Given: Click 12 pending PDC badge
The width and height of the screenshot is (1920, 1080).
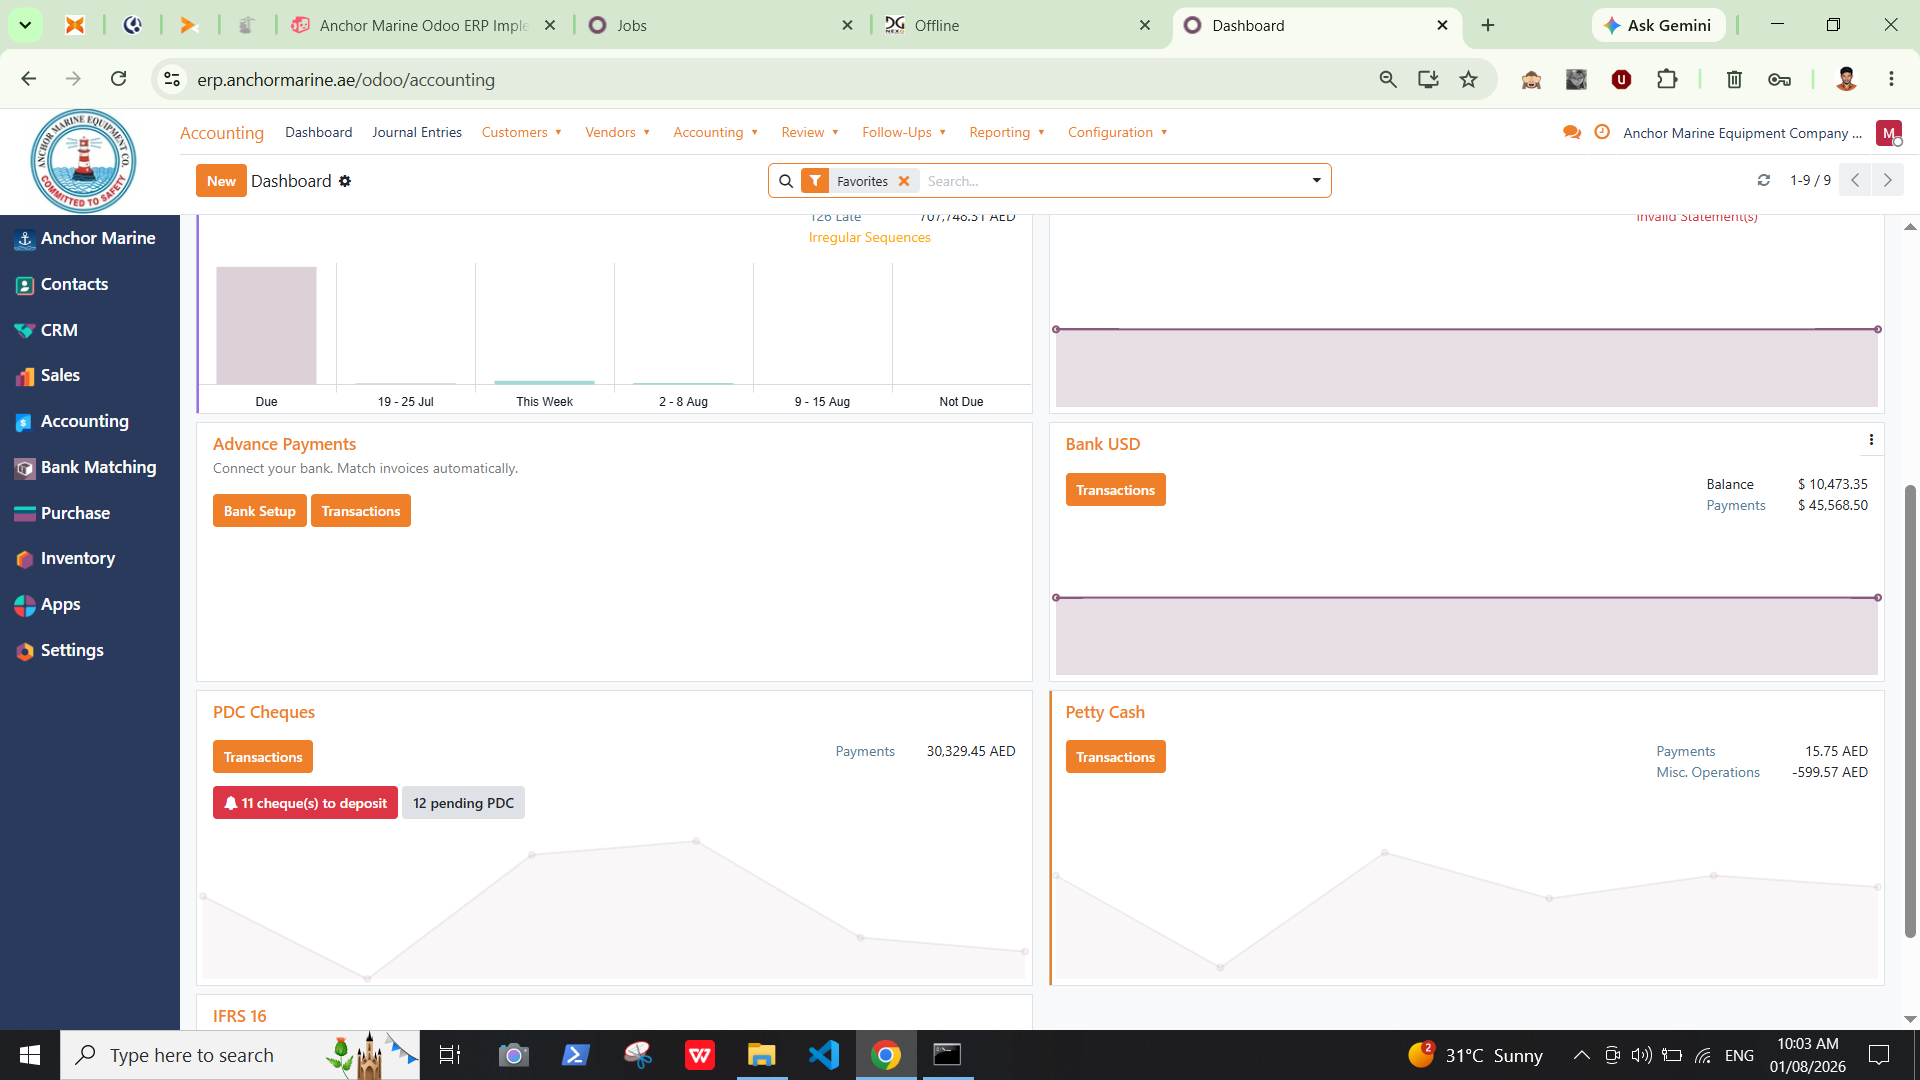Looking at the screenshot, I should pos(463,803).
